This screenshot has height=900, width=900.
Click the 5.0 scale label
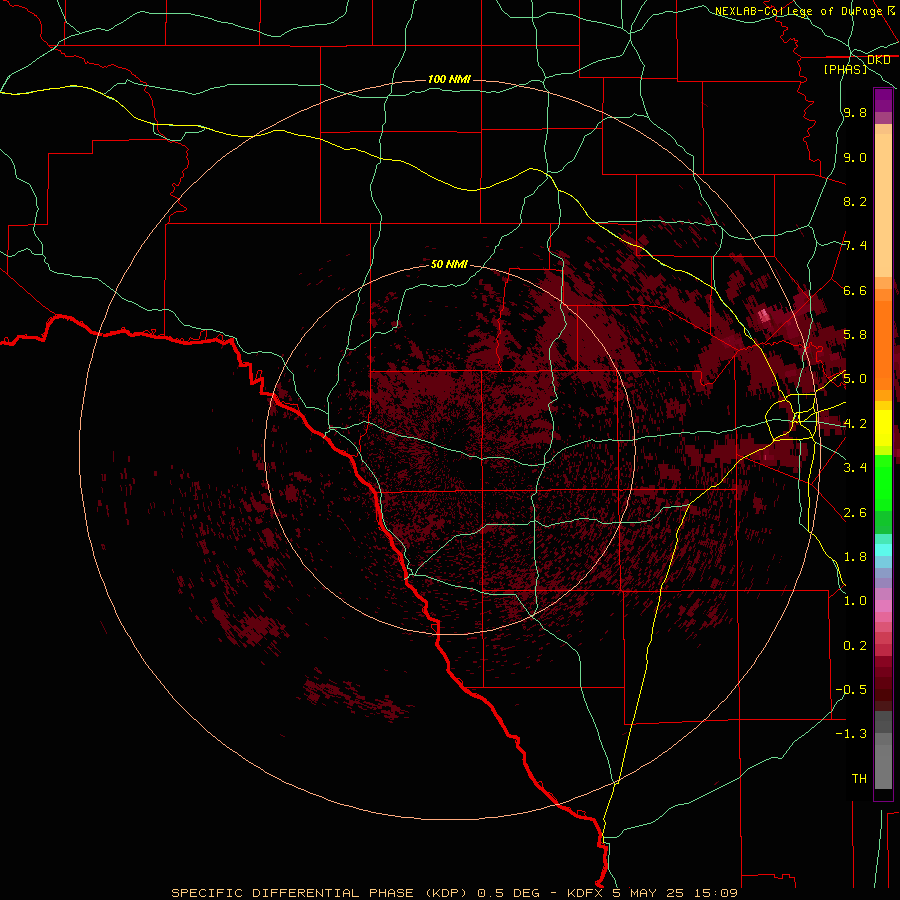[x=855, y=379]
